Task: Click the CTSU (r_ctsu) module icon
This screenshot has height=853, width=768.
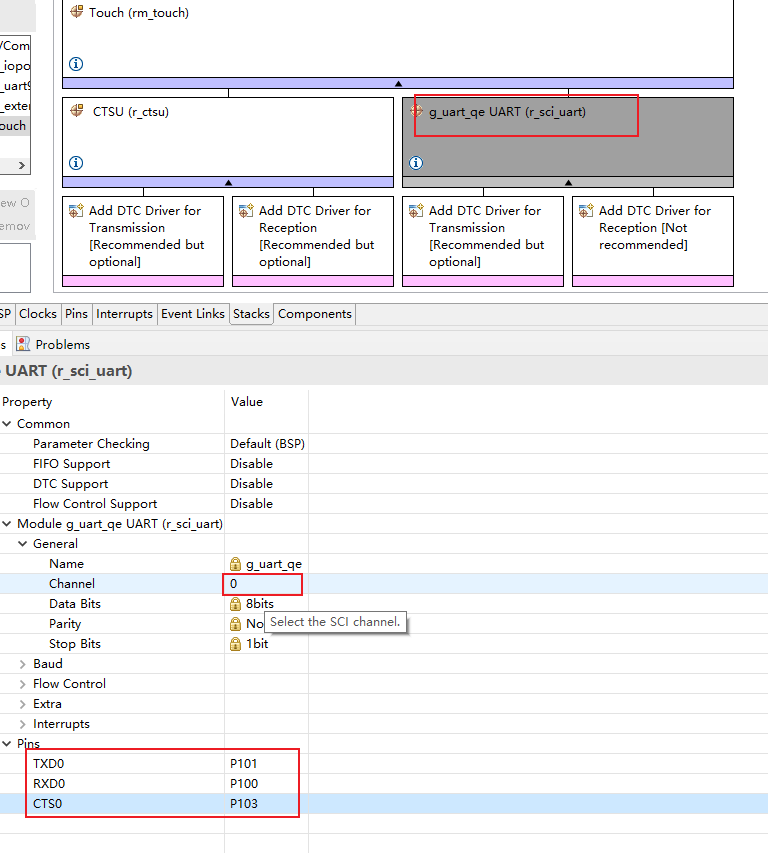Action: (77, 111)
